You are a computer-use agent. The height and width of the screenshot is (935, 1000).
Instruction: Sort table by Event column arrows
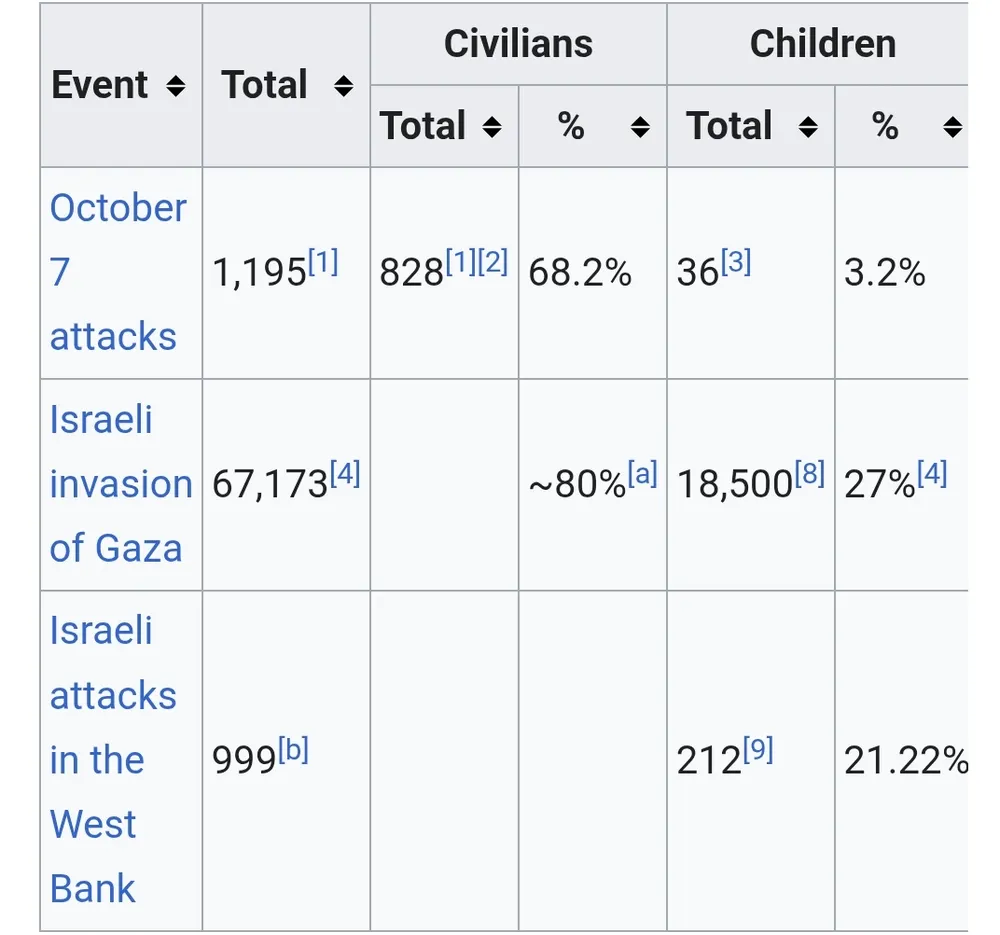[x=176, y=87]
